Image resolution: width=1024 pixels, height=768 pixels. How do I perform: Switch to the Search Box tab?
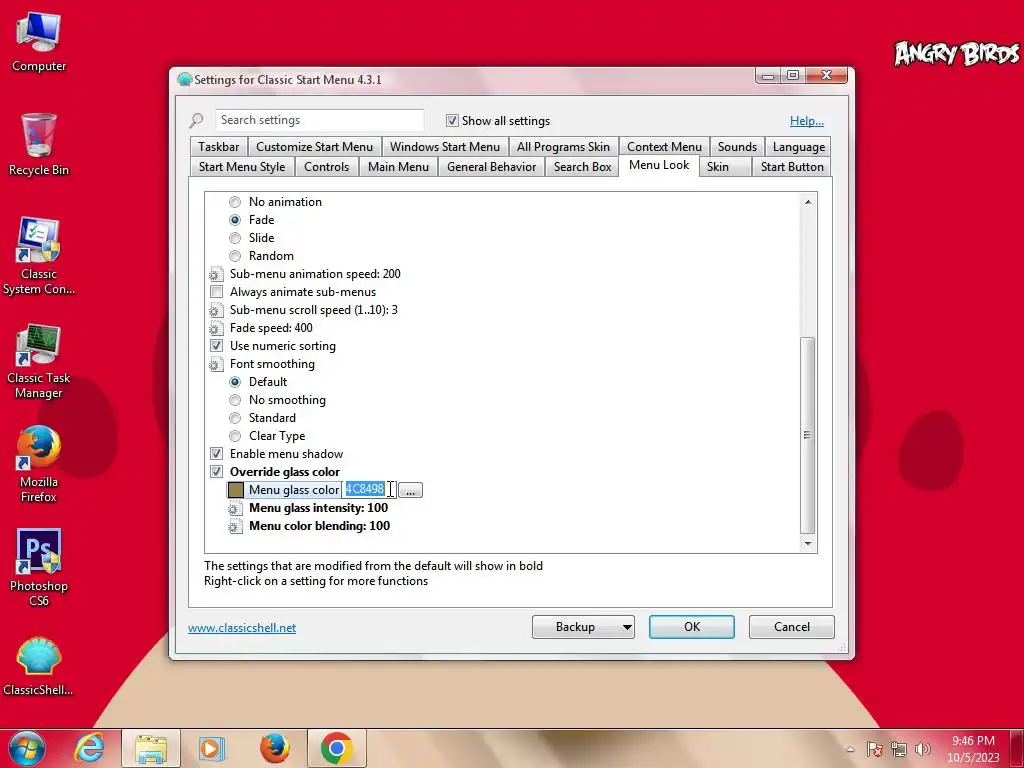(x=583, y=167)
